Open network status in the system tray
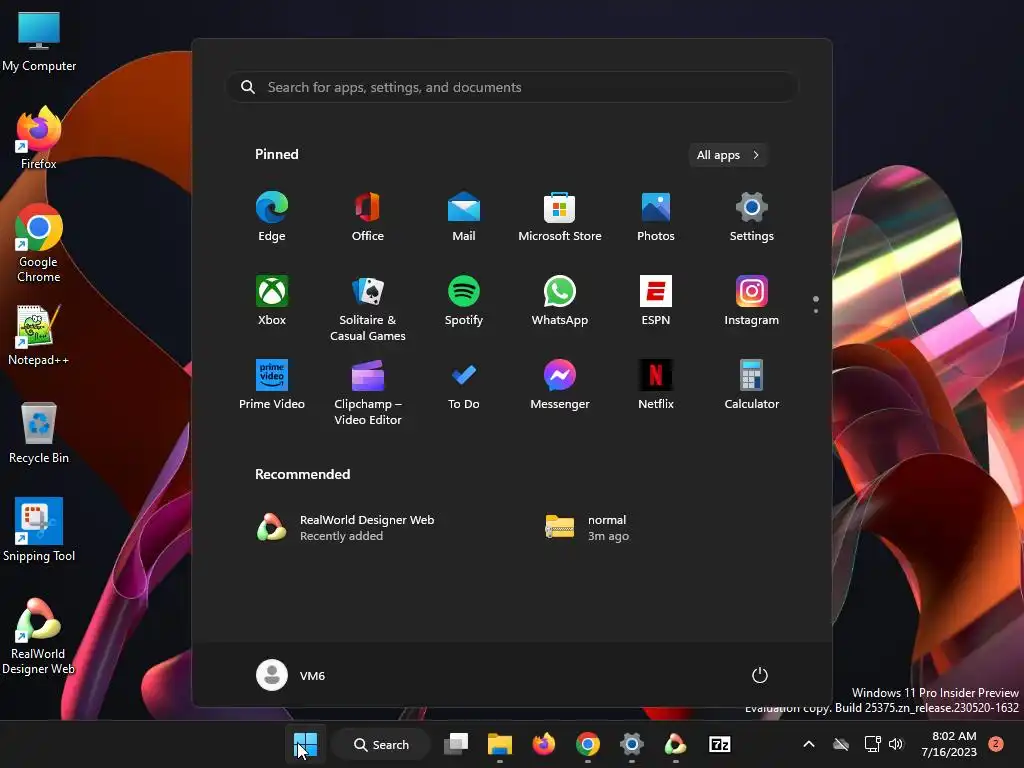 (872, 744)
